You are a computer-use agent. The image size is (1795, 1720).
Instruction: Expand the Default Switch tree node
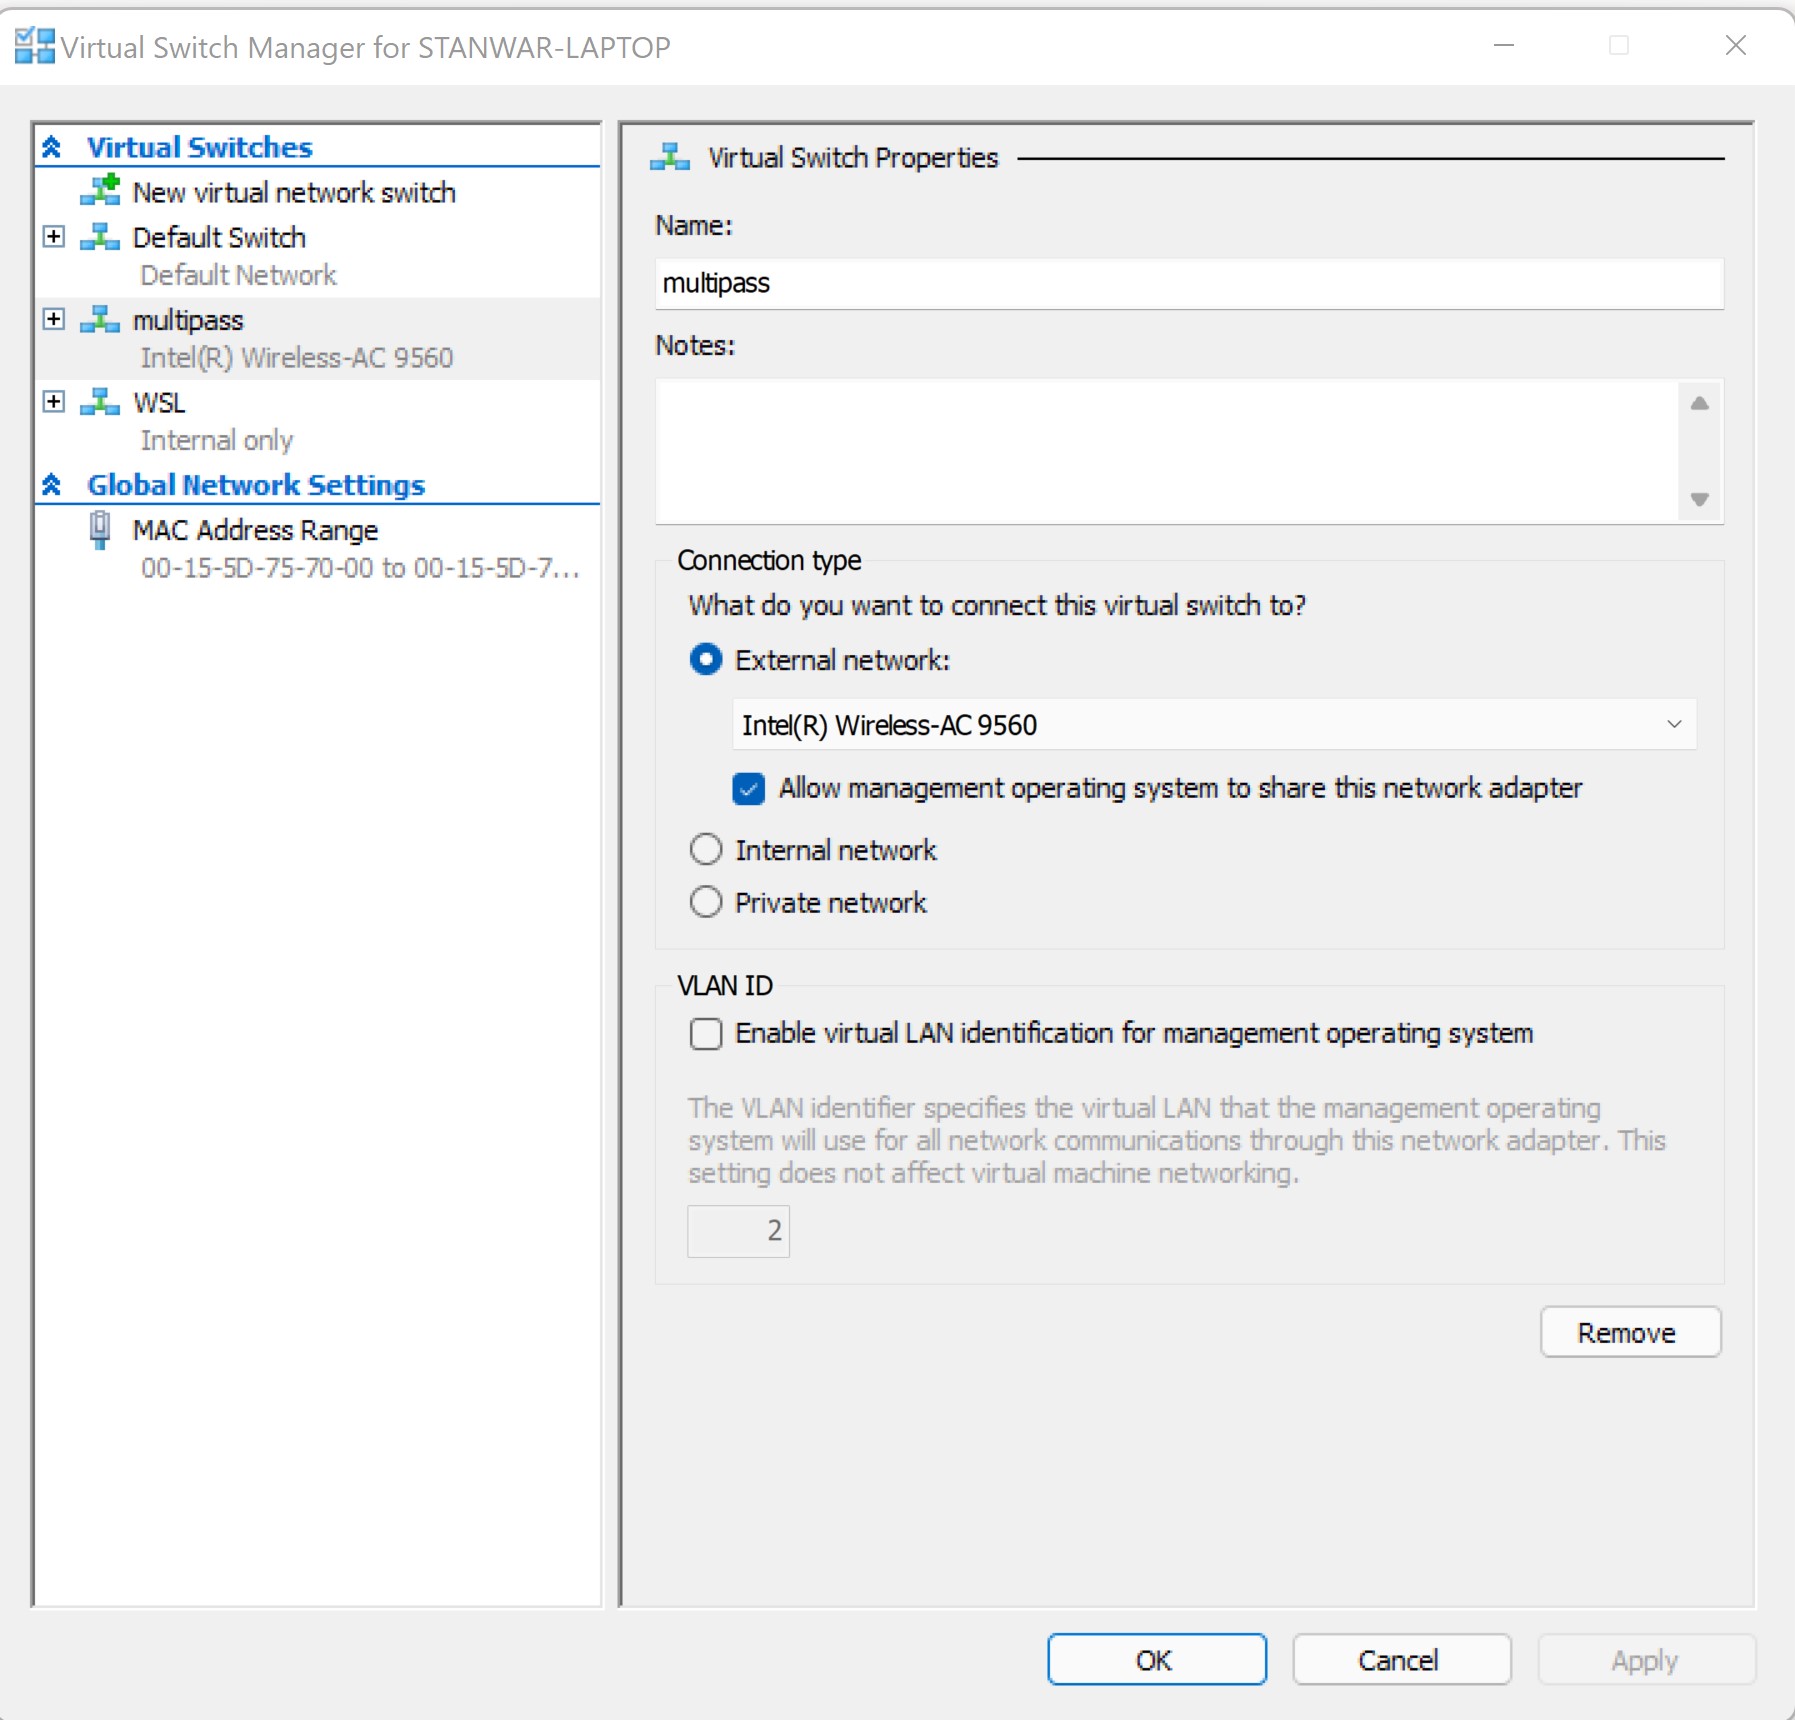(54, 237)
